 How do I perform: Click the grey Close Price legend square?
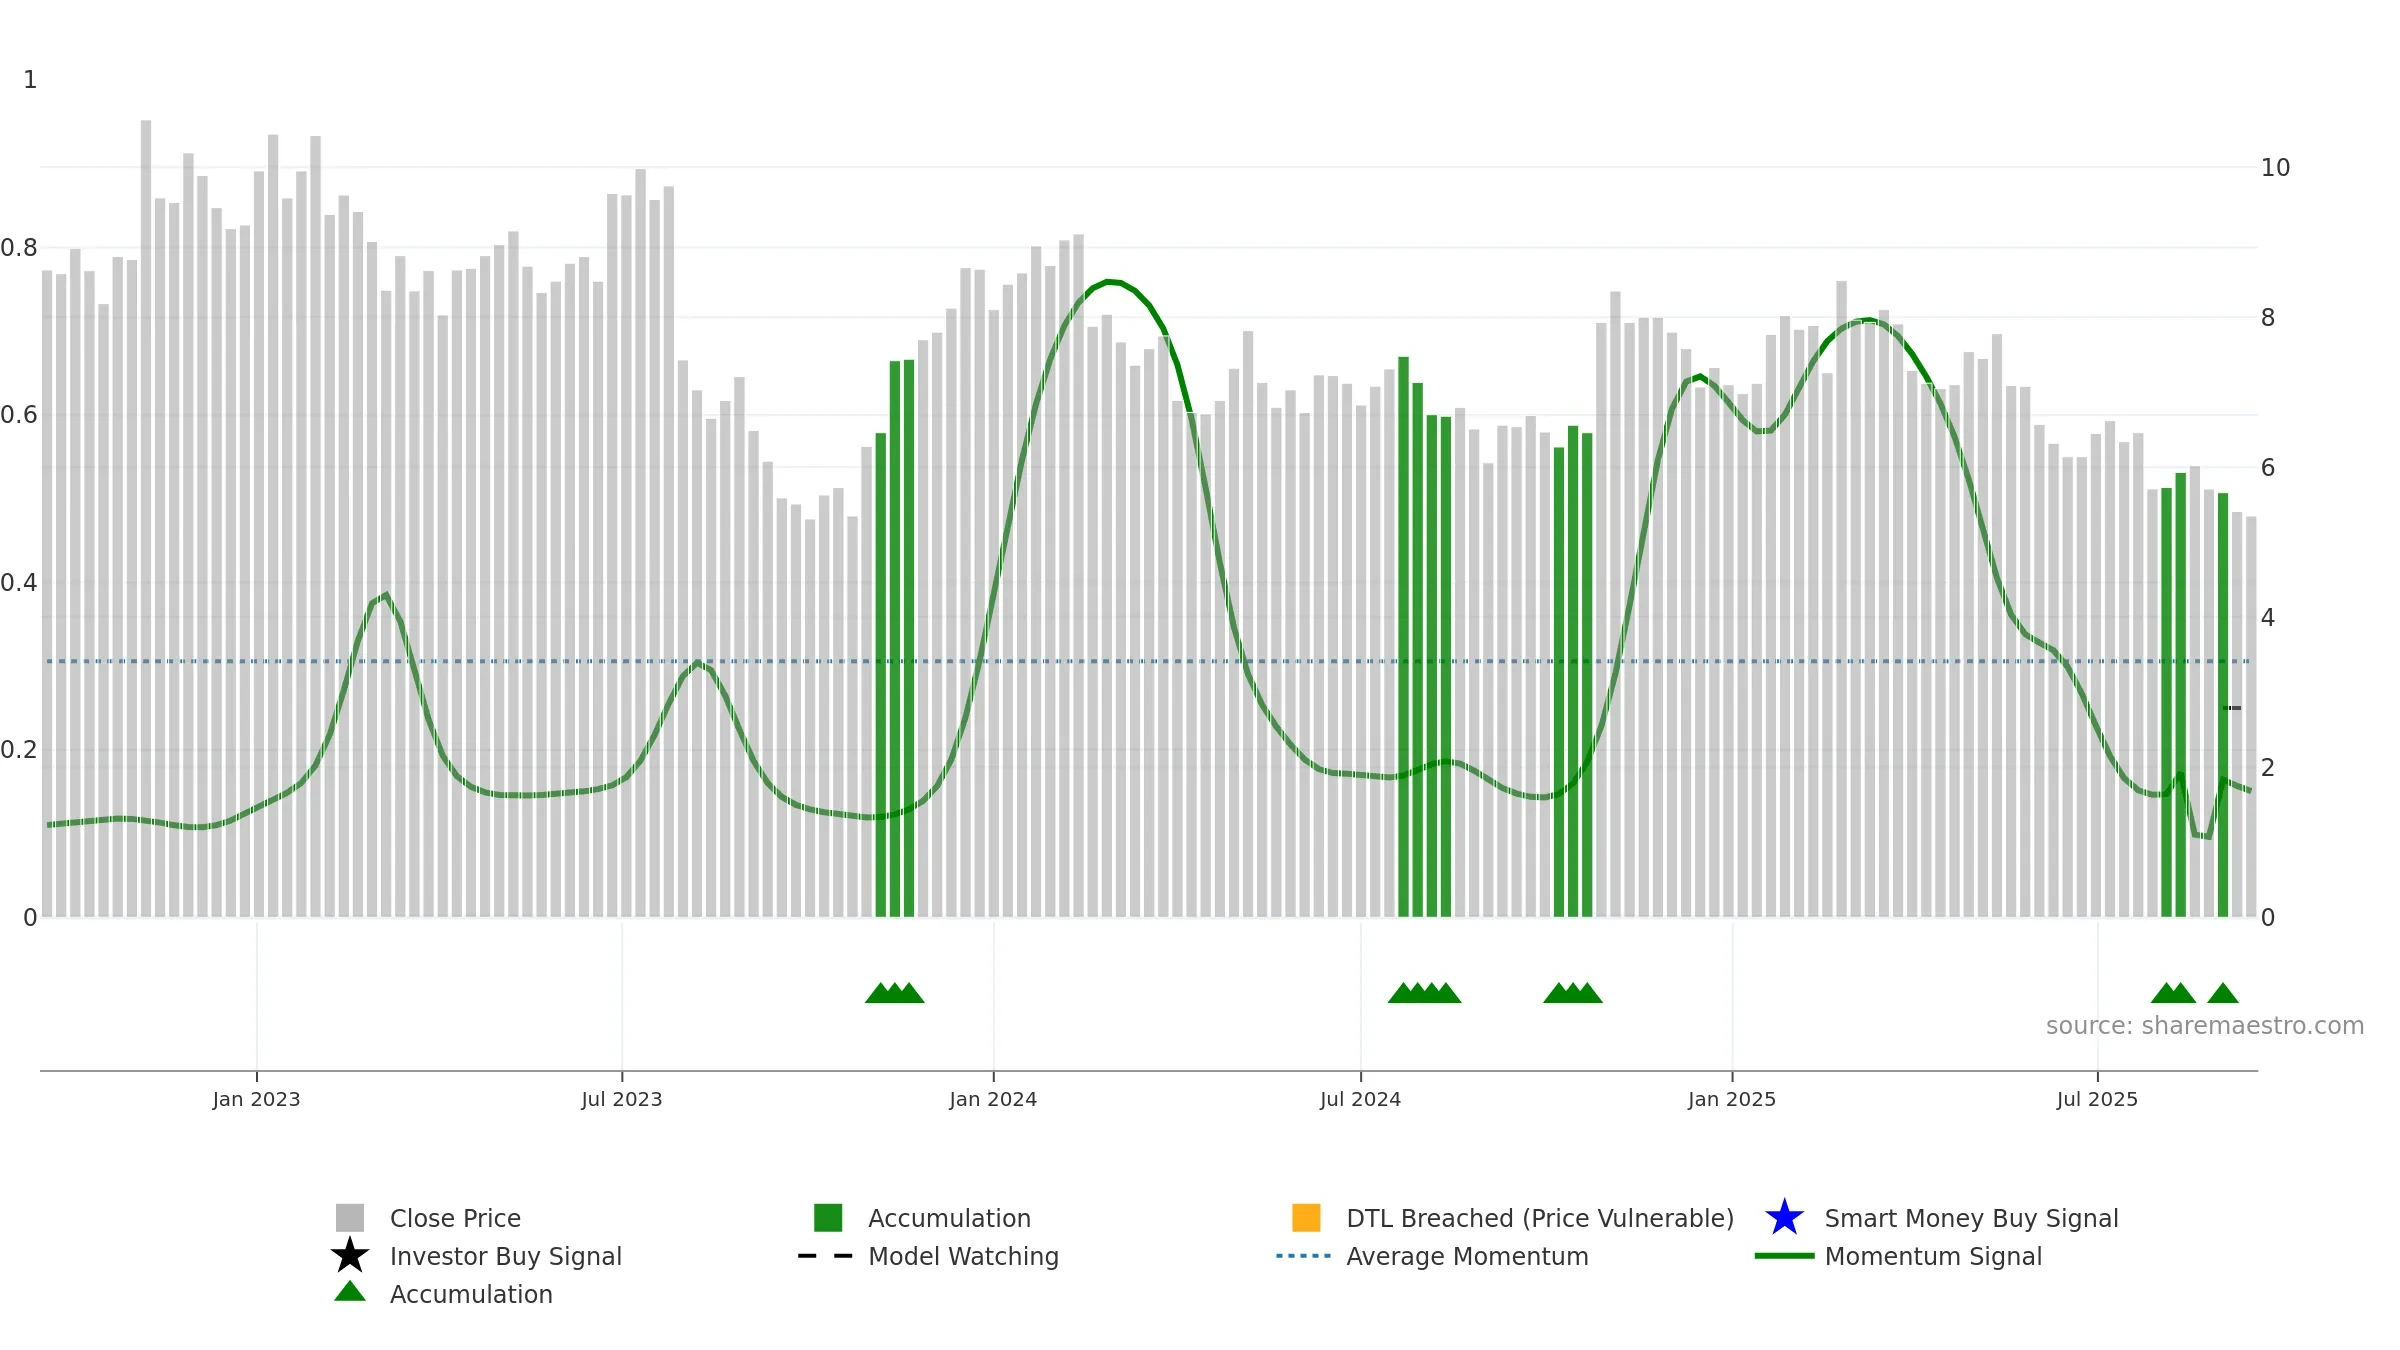[350, 1218]
